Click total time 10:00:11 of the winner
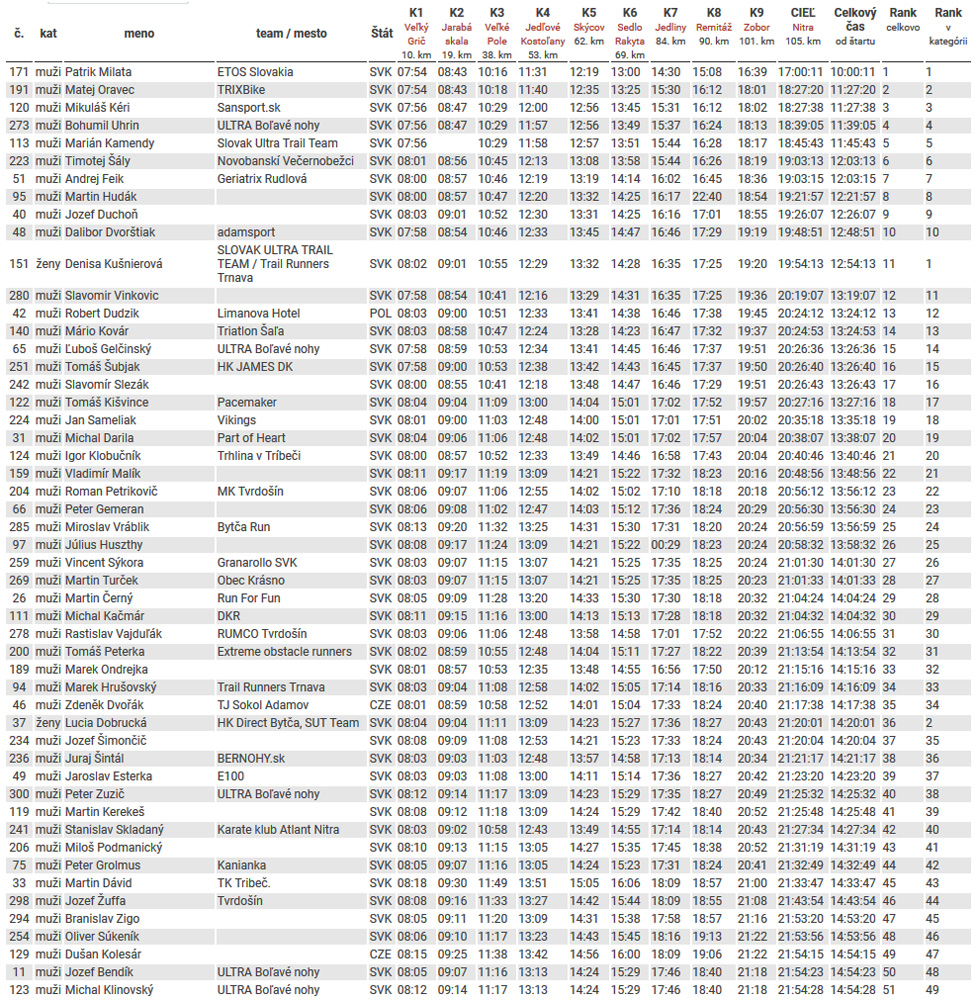Viewport: 975px width, 1000px height. click(x=853, y=72)
